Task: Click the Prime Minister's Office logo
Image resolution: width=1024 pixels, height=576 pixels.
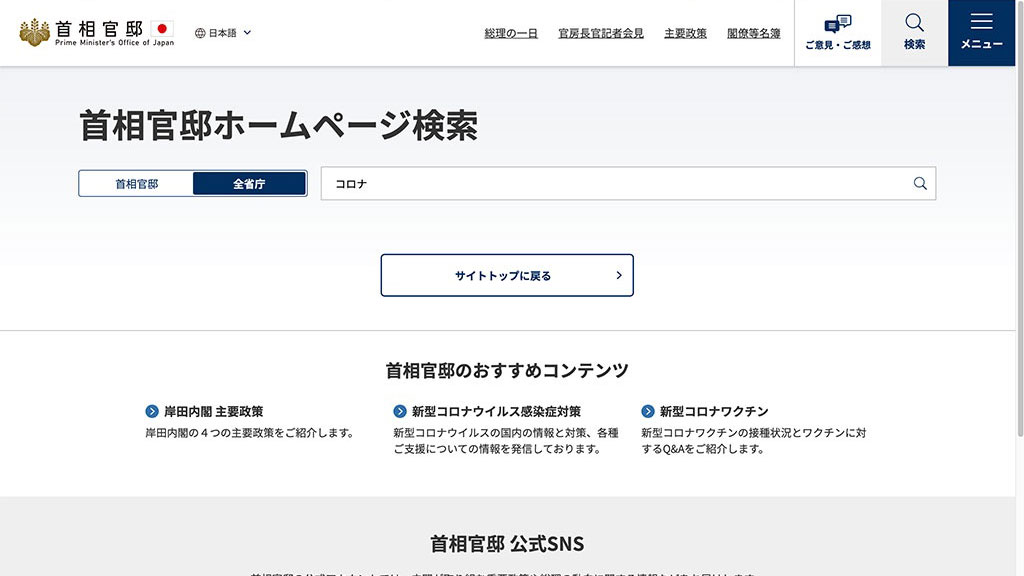Action: tap(96, 32)
